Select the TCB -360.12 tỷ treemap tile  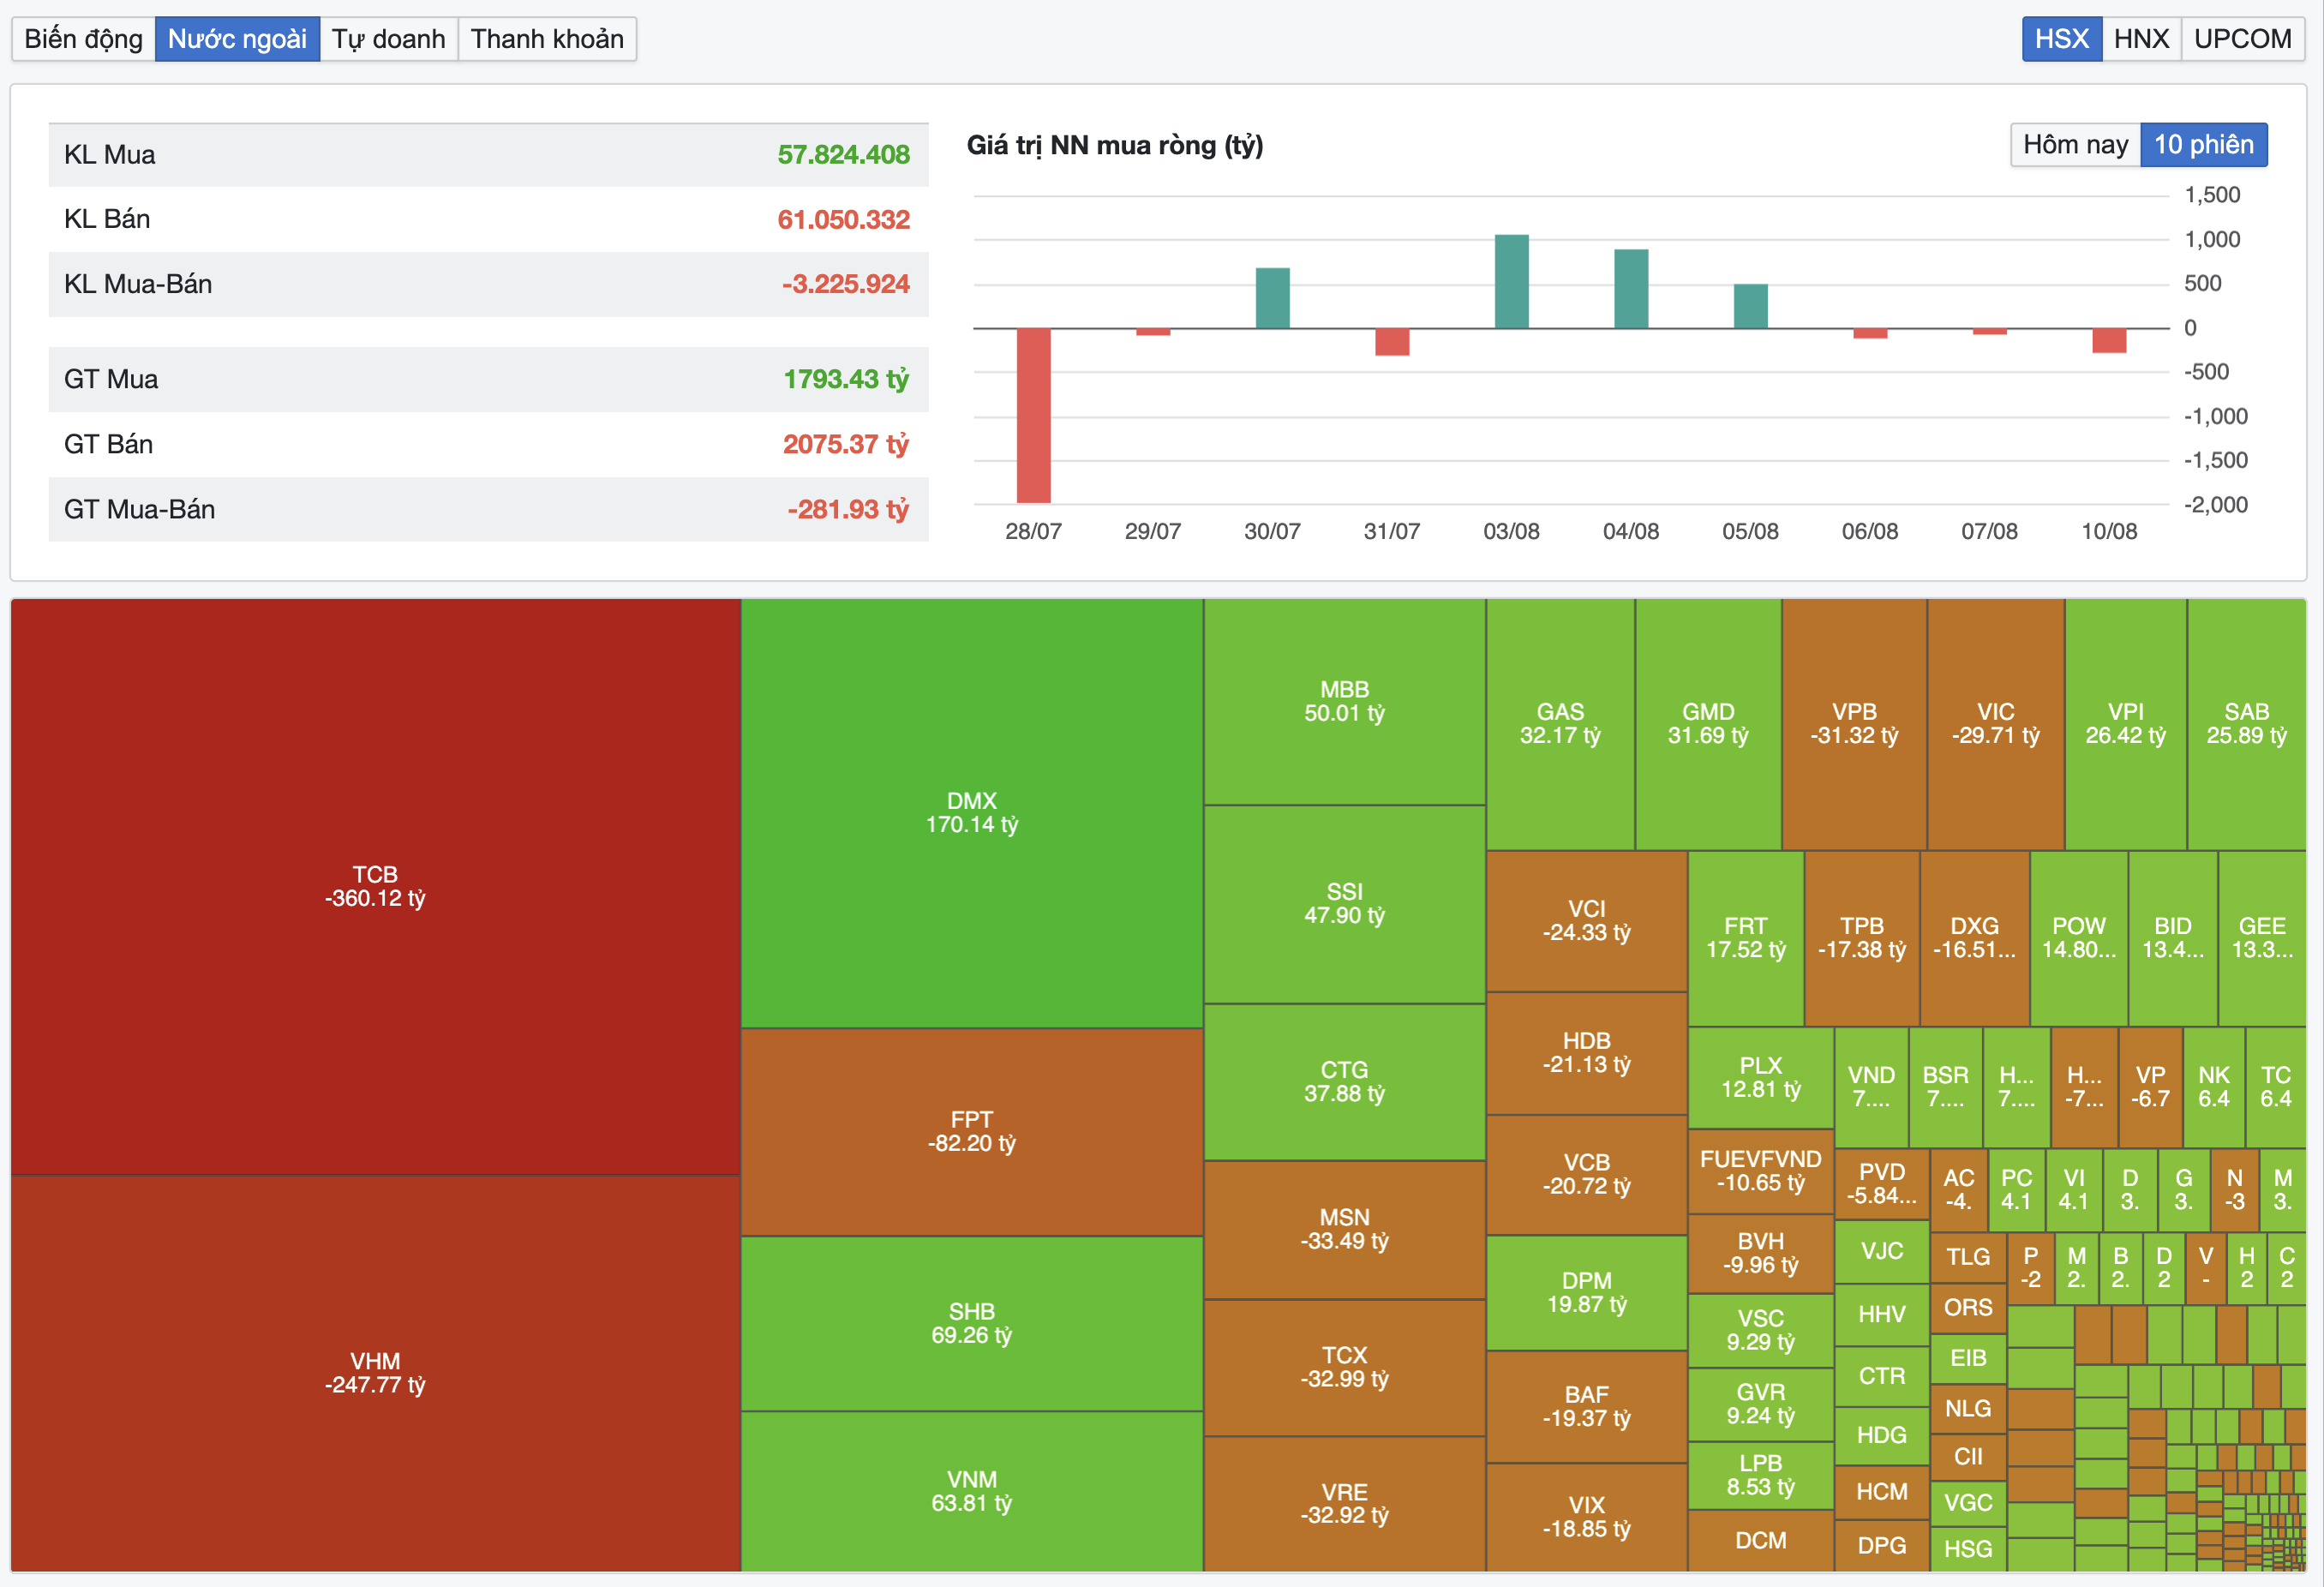(x=375, y=886)
